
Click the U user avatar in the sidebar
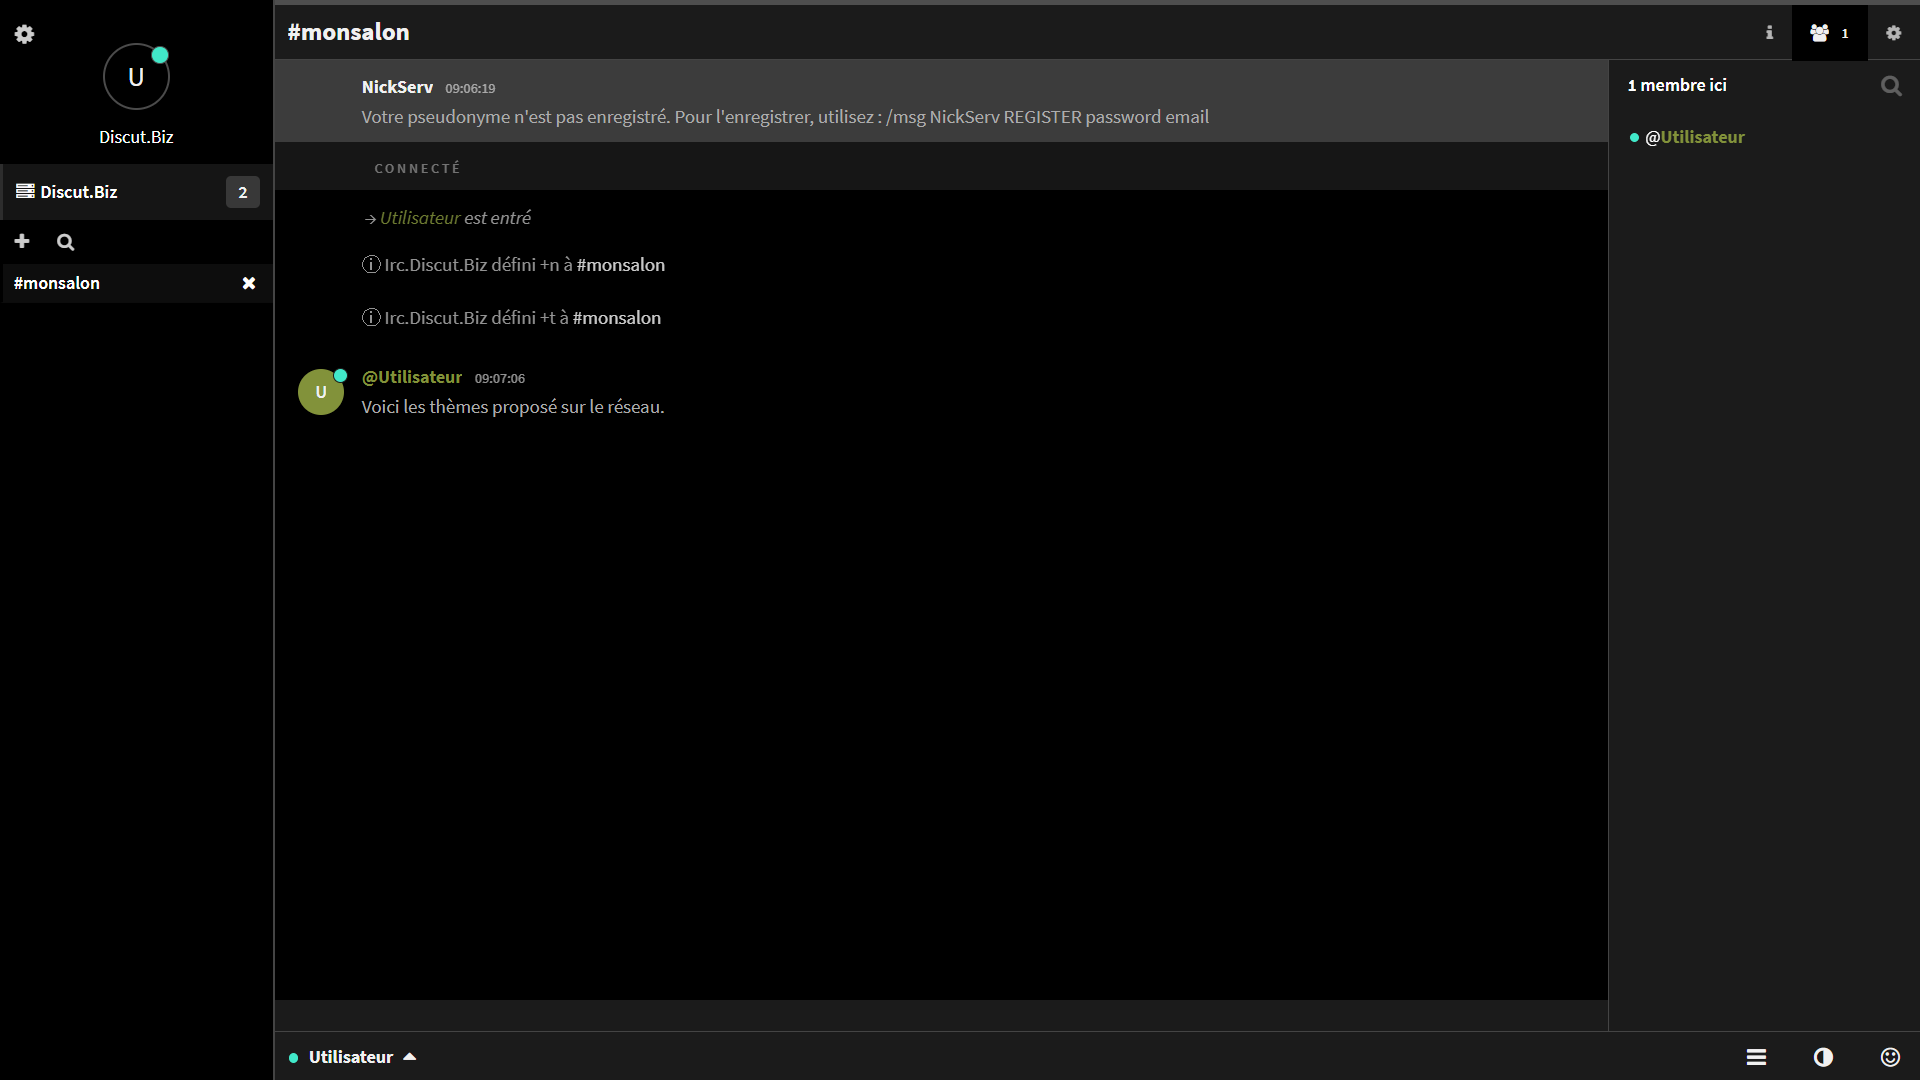(x=136, y=77)
